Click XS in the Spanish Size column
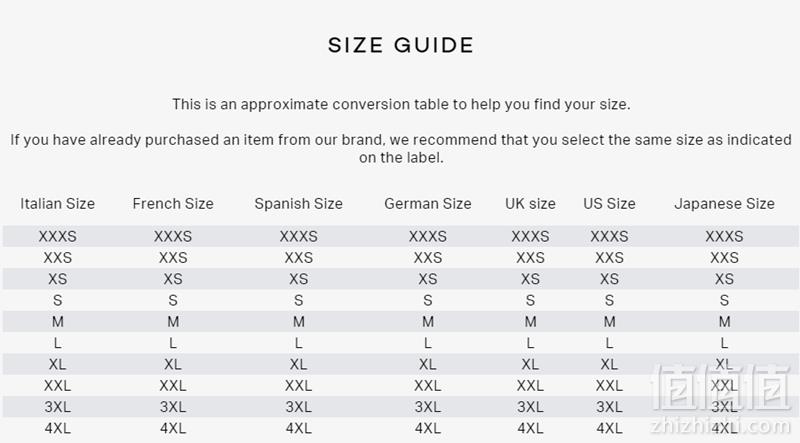The image size is (800, 443). tap(298, 279)
